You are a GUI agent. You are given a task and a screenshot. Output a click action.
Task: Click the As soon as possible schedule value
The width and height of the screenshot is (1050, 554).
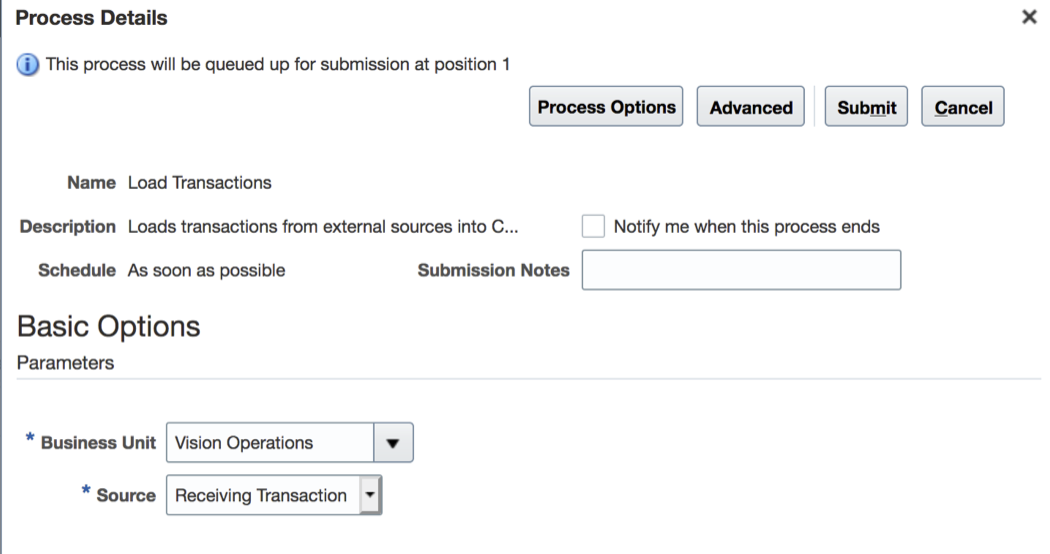[206, 270]
